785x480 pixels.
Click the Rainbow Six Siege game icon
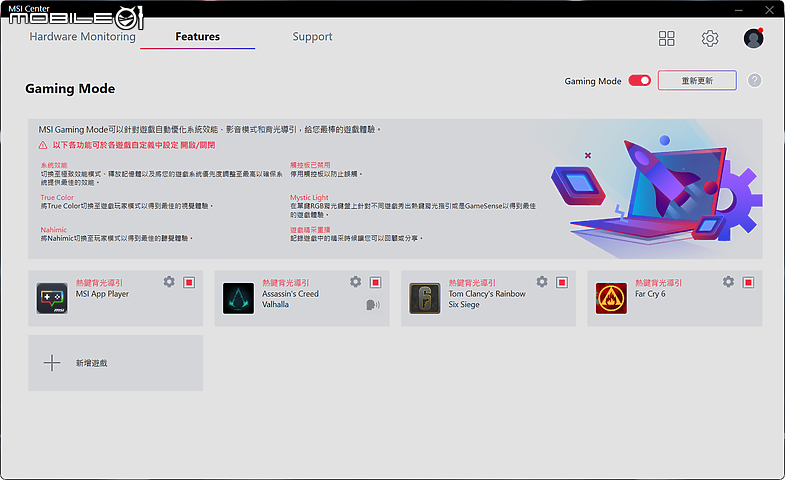pyautogui.click(x=425, y=298)
